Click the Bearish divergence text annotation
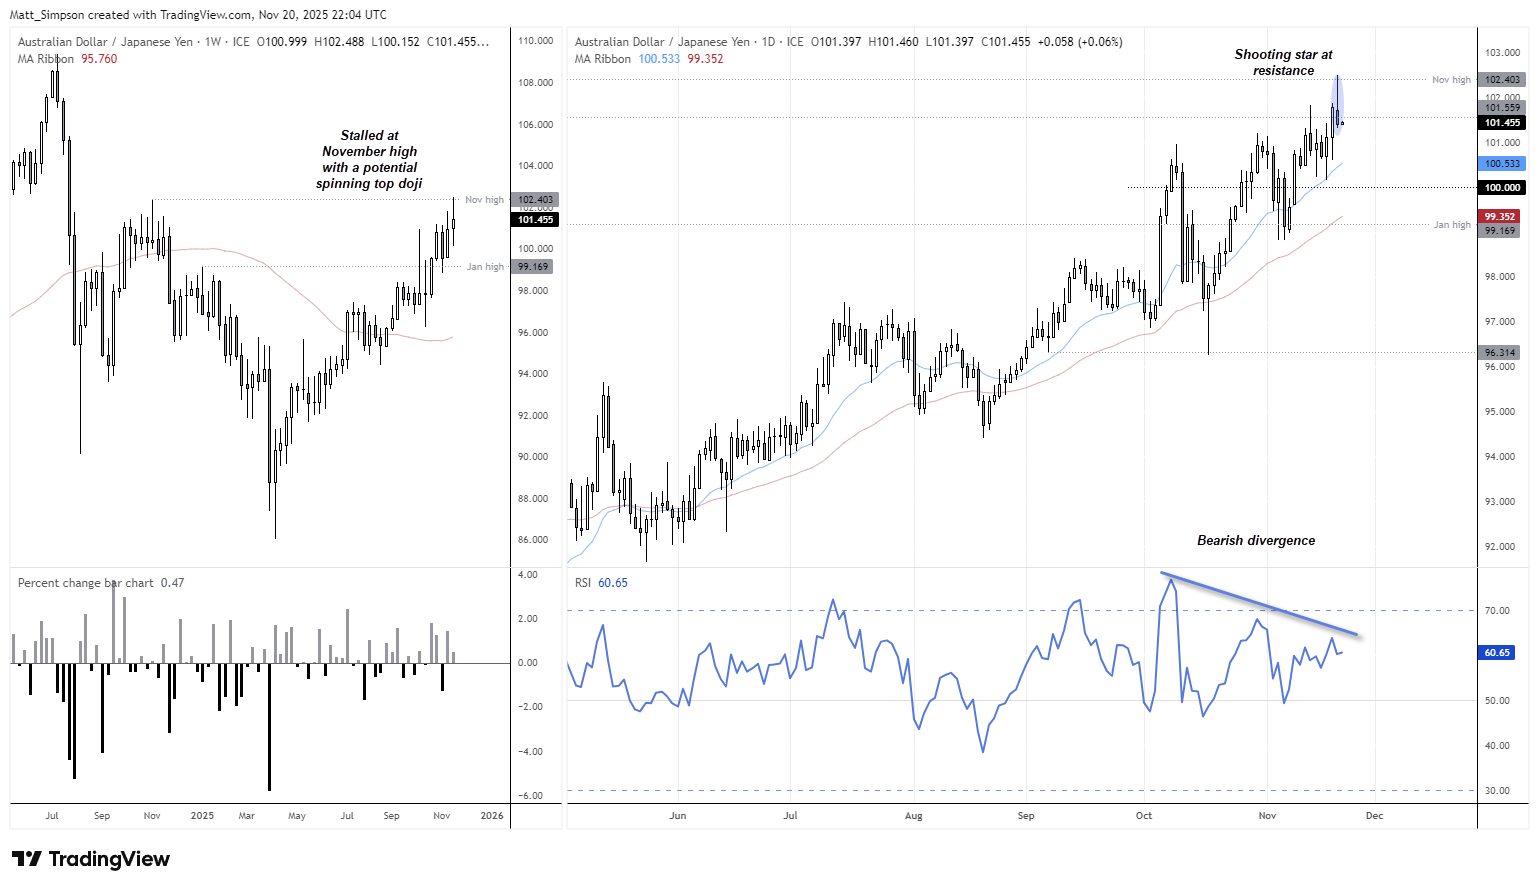This screenshot has width=1539, height=889. click(x=1256, y=540)
